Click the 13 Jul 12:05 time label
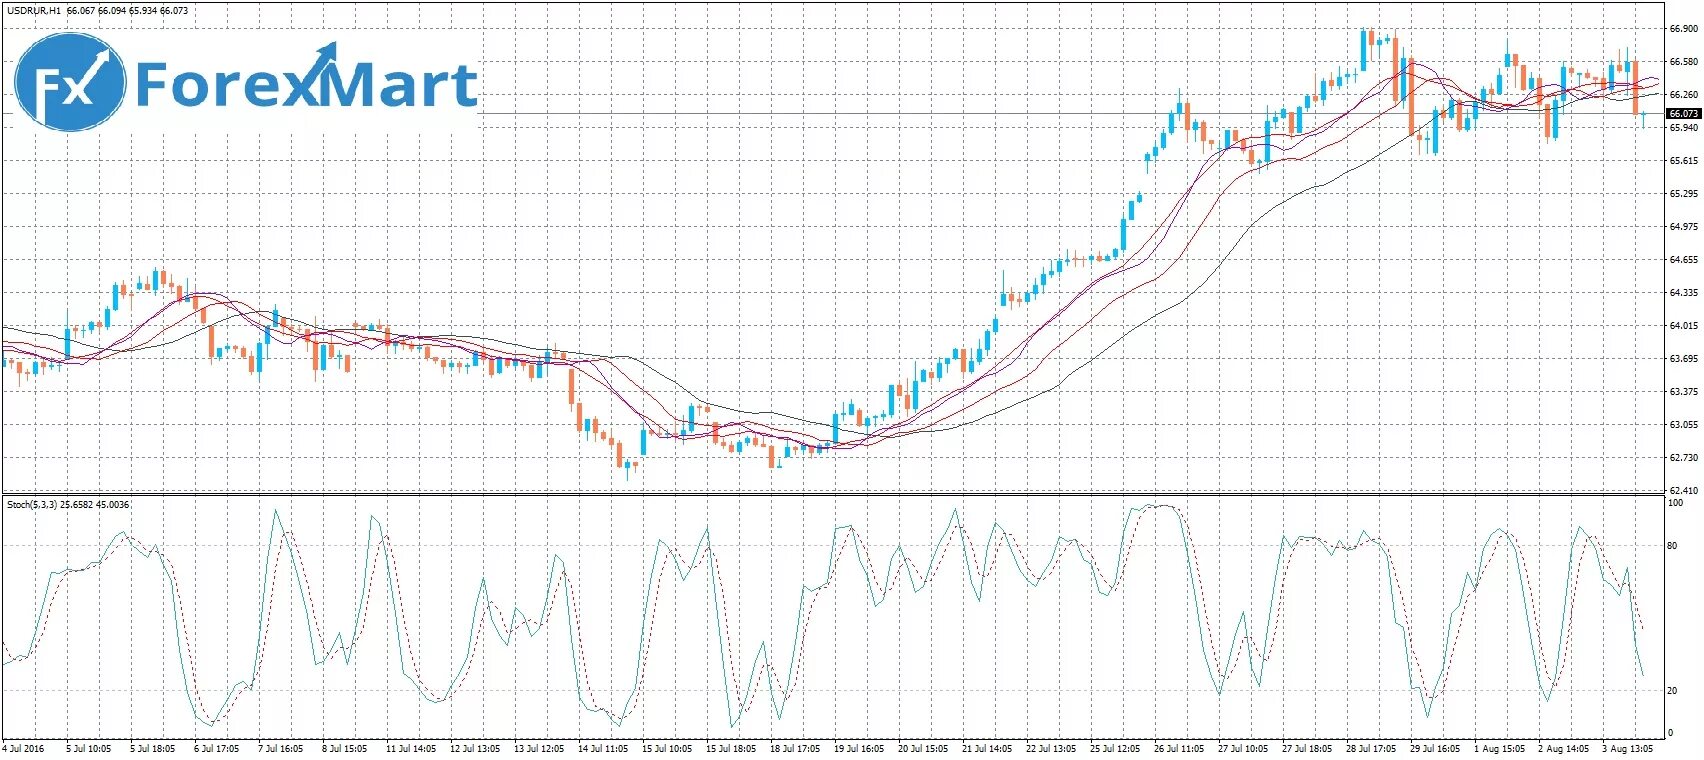Viewport: 1704px width, 760px height. 539,748
